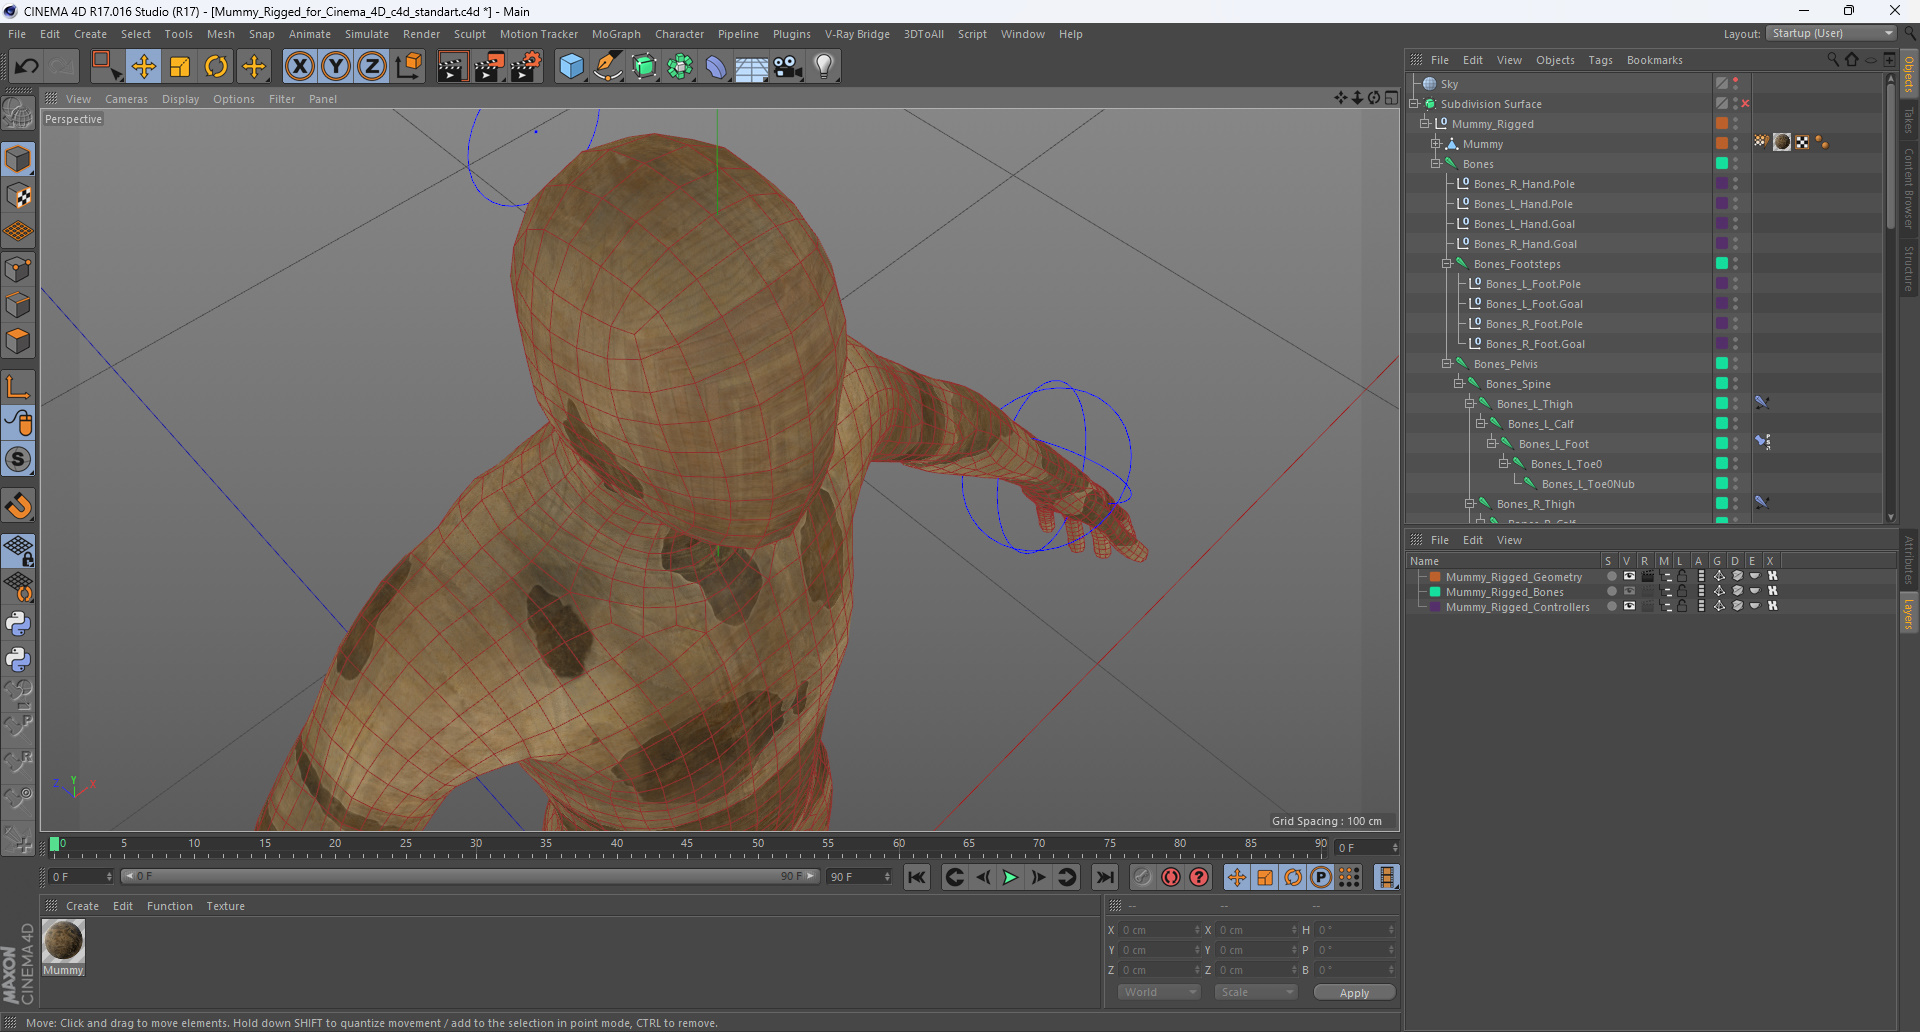Image resolution: width=1920 pixels, height=1032 pixels.
Task: Select Bones_R_Hand.Pole in object tree
Action: click(1523, 184)
